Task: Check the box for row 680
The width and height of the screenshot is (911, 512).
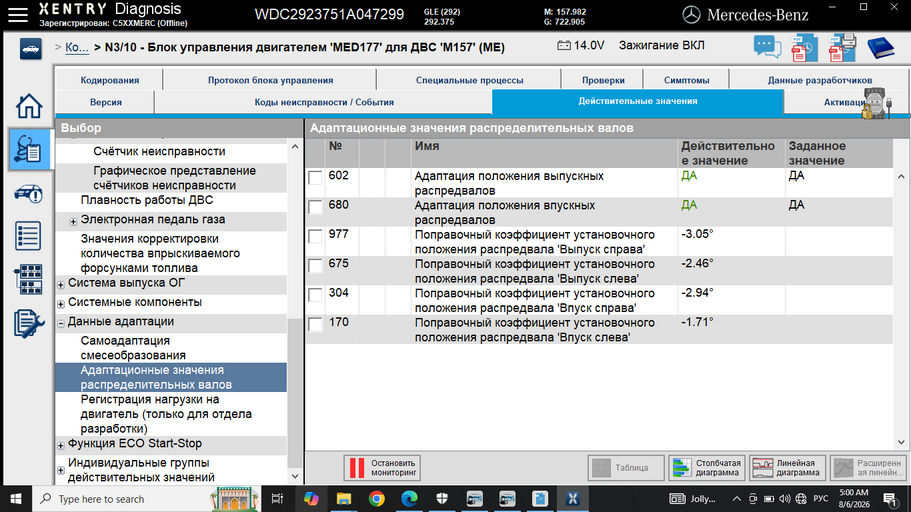Action: (315, 207)
